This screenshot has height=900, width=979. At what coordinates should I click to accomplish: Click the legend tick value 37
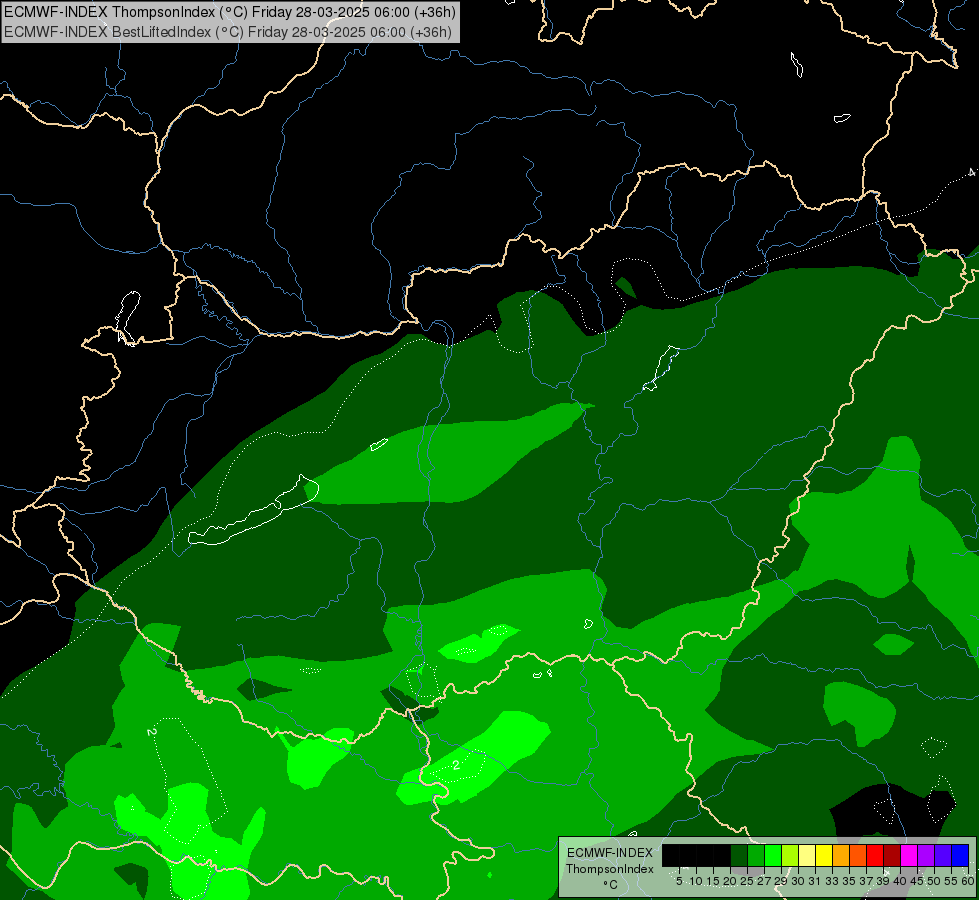coord(866,881)
